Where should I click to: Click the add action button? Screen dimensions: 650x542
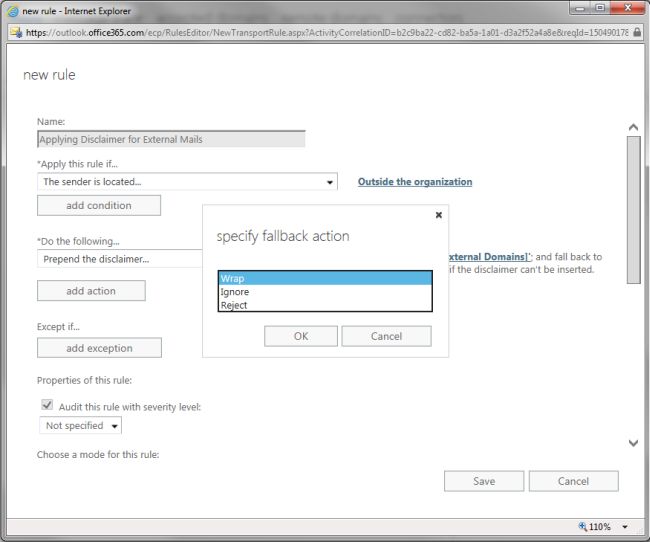91,291
